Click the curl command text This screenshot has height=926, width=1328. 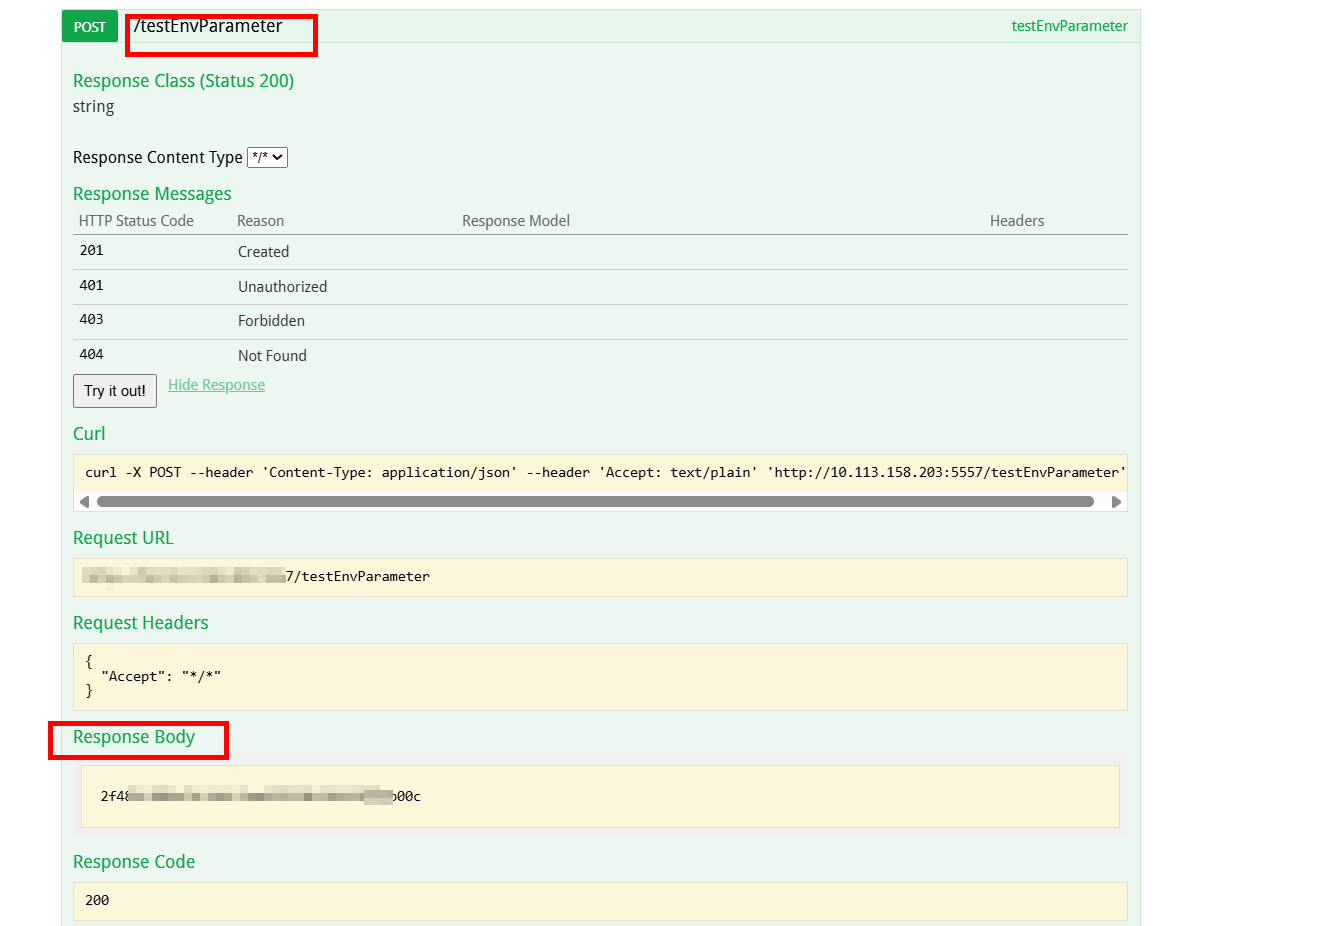click(x=605, y=472)
